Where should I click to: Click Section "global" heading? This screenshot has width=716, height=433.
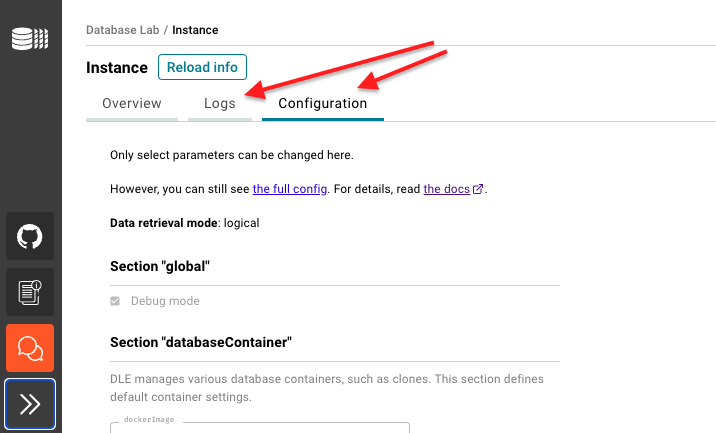tap(160, 266)
